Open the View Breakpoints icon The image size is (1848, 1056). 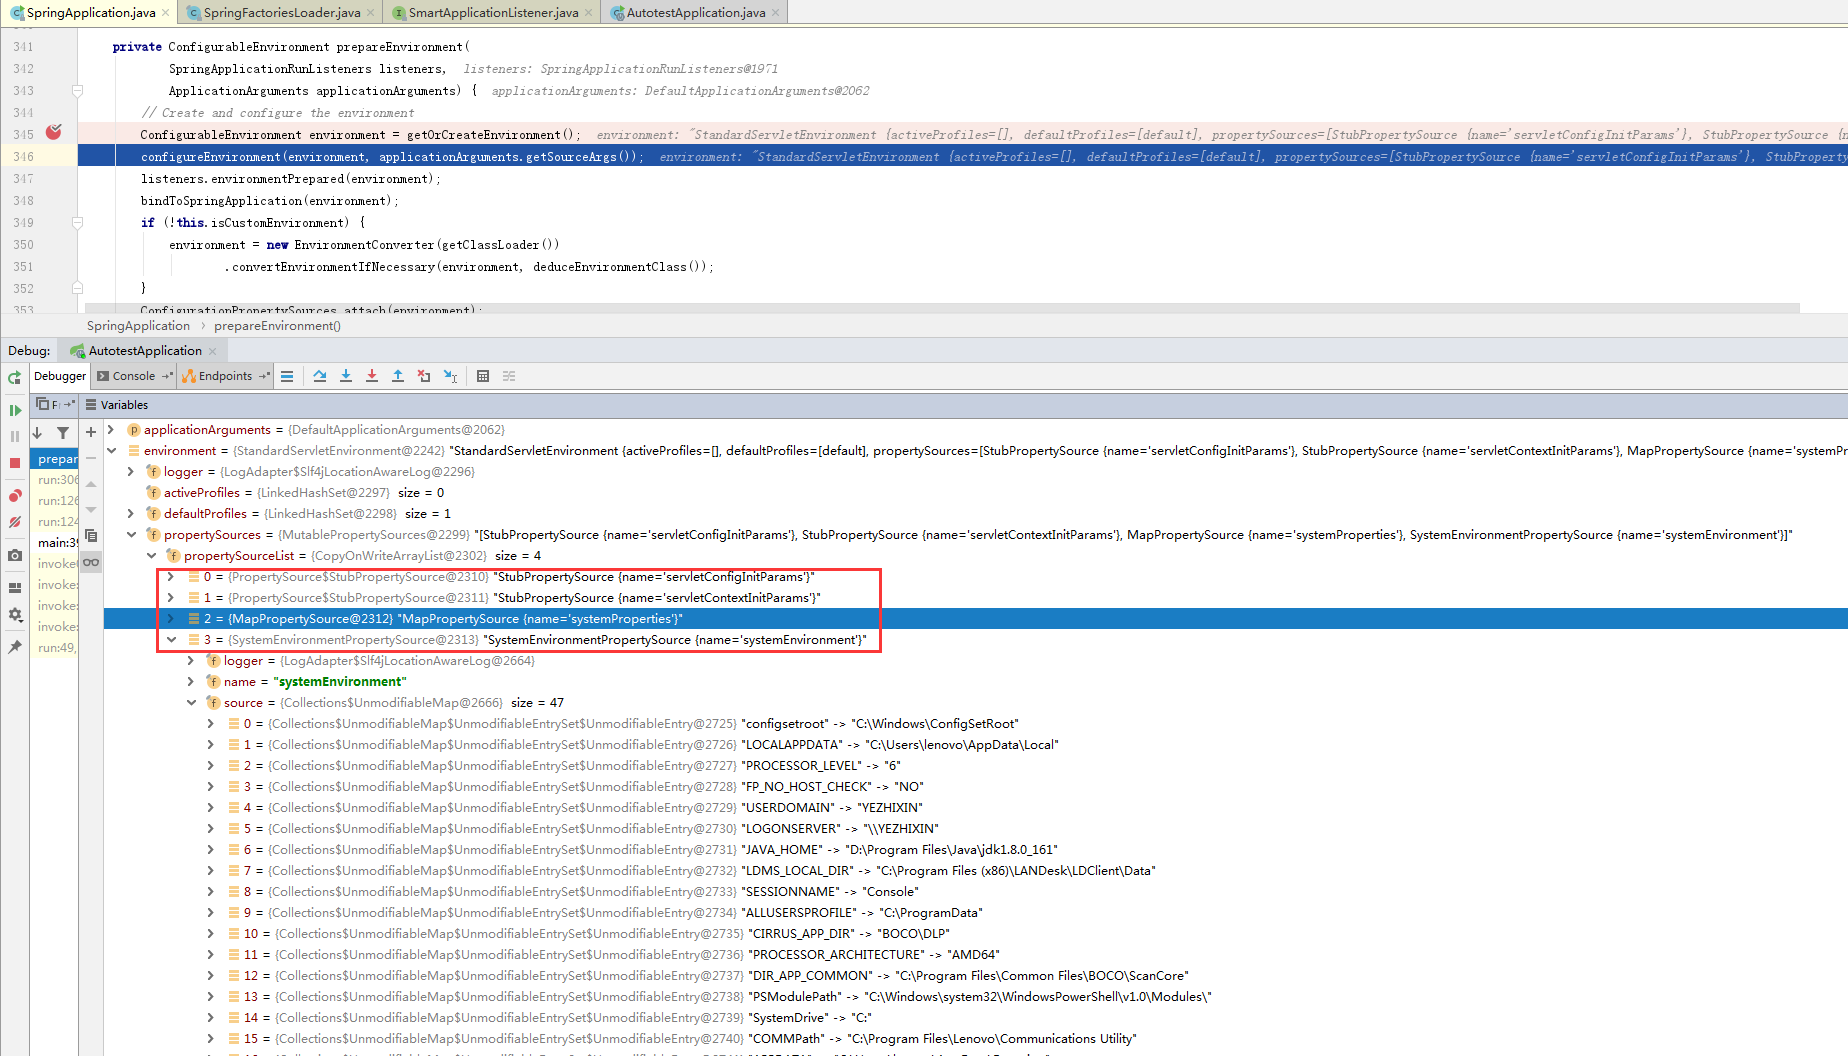pyautogui.click(x=14, y=494)
